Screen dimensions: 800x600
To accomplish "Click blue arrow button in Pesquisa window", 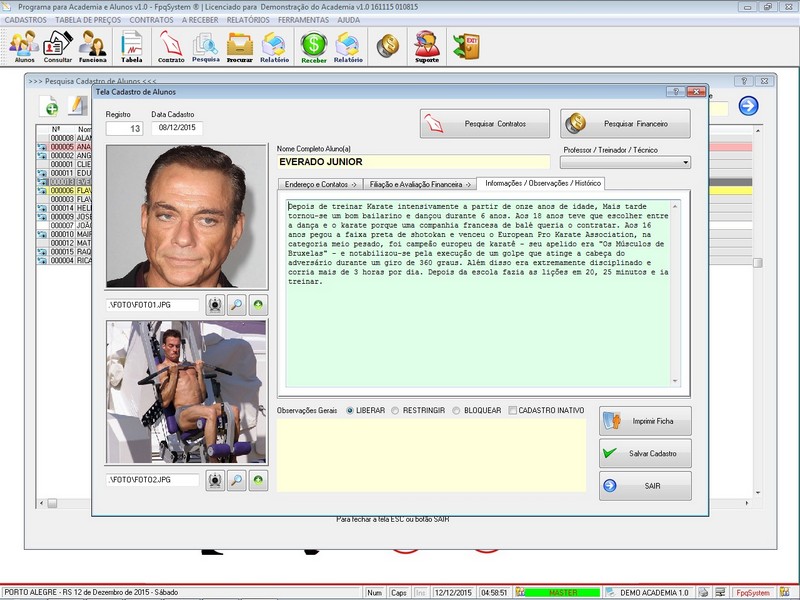I will pyautogui.click(x=748, y=106).
